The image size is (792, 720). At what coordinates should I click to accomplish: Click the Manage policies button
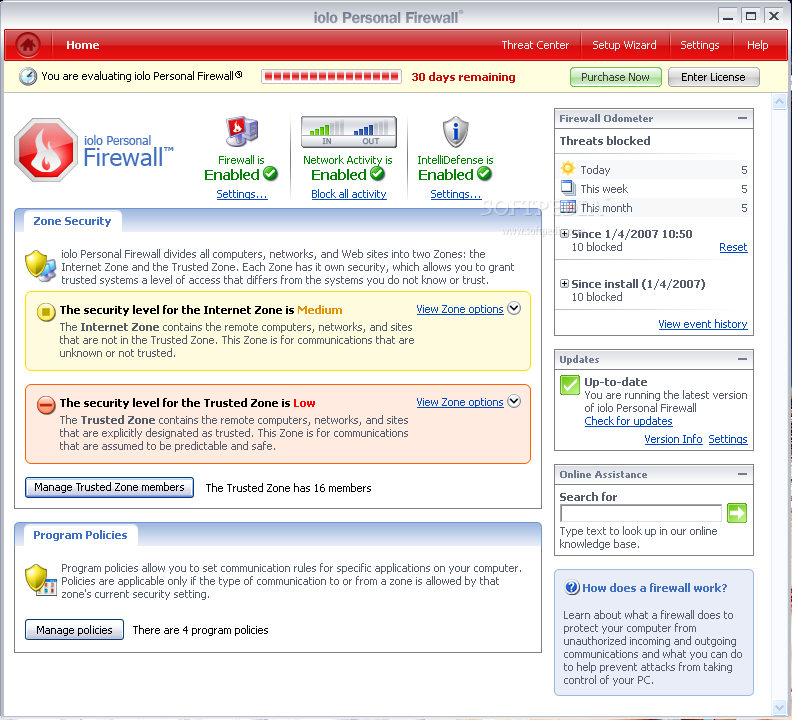coord(74,630)
